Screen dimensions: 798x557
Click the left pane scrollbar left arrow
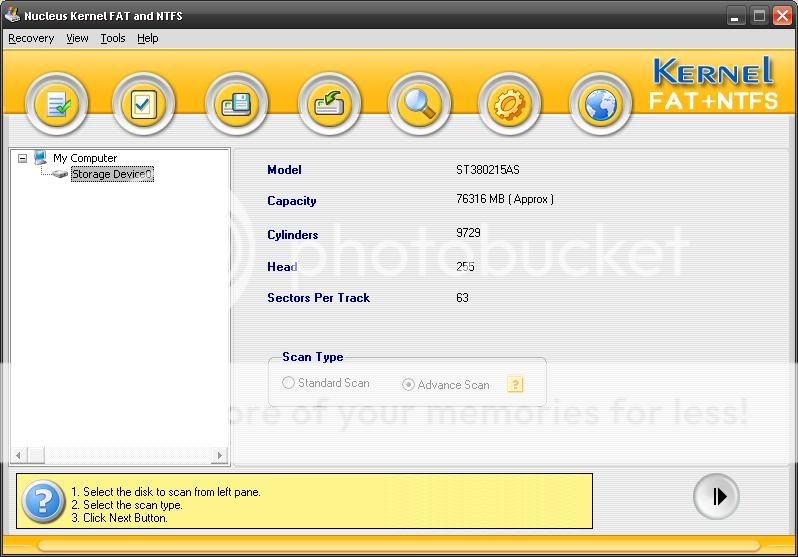pos(18,455)
